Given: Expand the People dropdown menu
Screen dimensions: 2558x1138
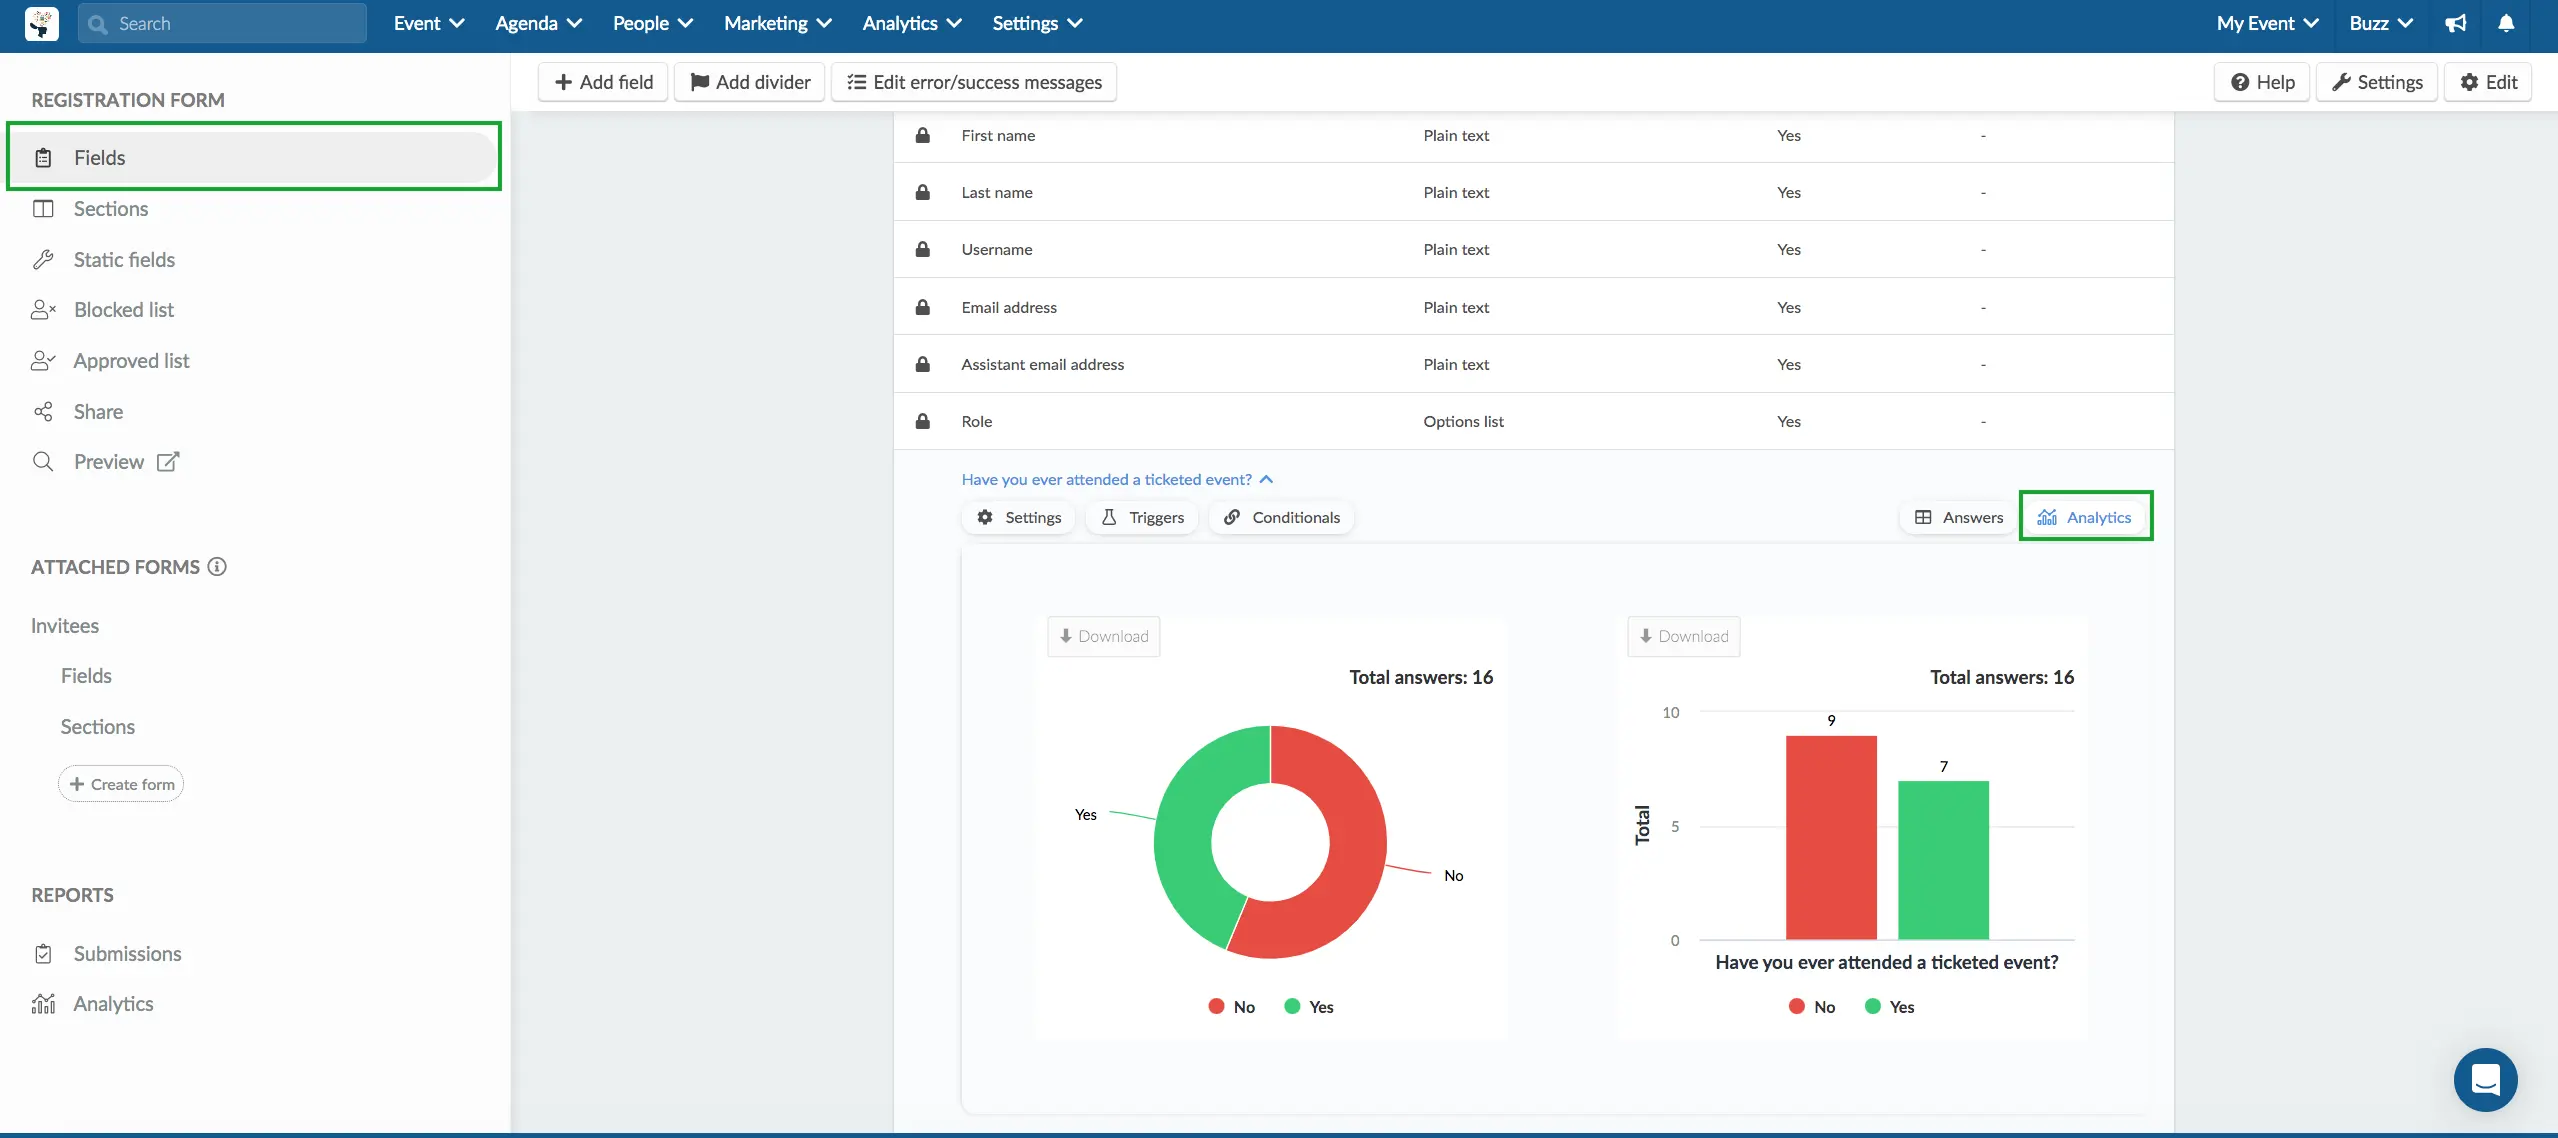Looking at the screenshot, I should [x=649, y=23].
